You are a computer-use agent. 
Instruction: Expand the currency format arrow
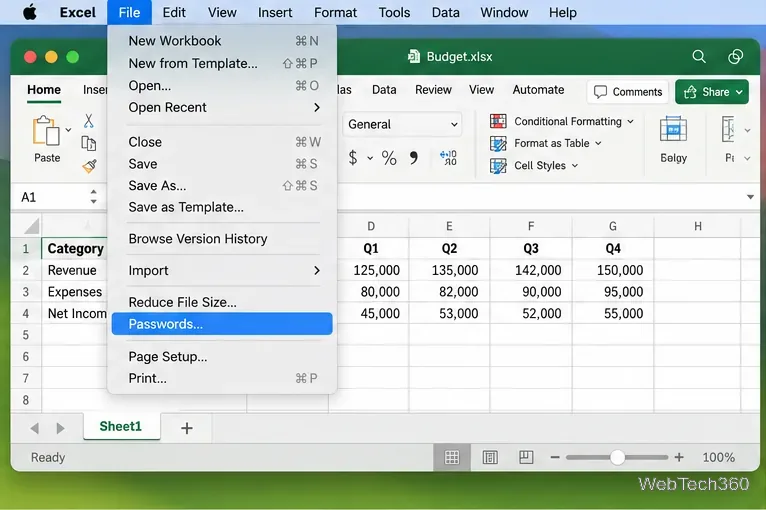coord(370,158)
